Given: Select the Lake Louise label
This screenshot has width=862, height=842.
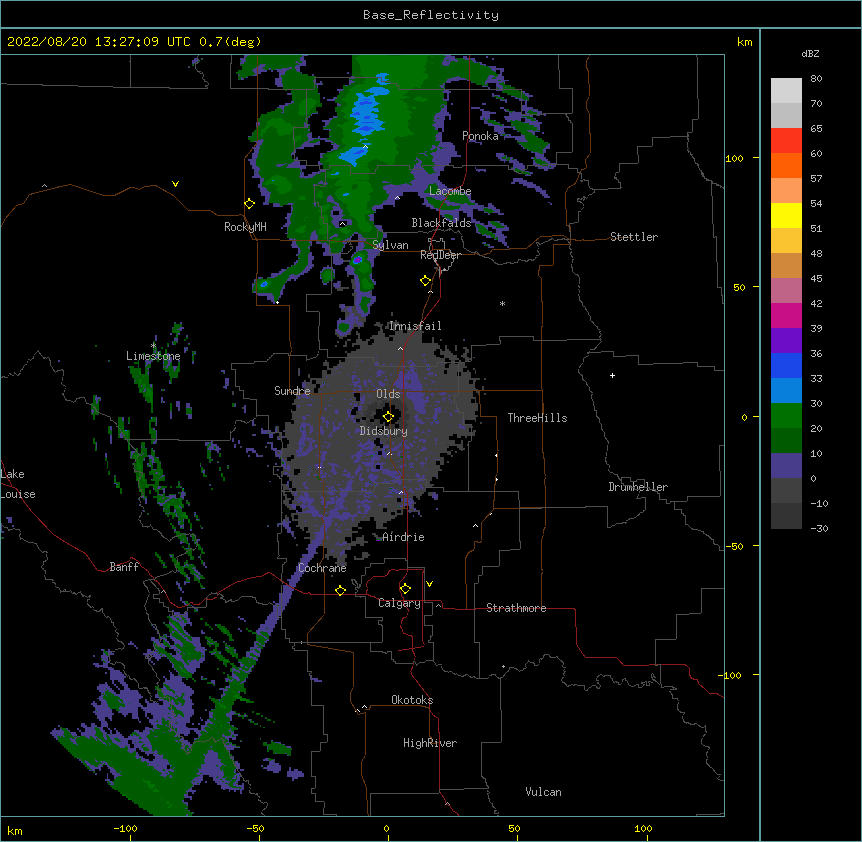Looking at the screenshot, I should click(x=18, y=484).
